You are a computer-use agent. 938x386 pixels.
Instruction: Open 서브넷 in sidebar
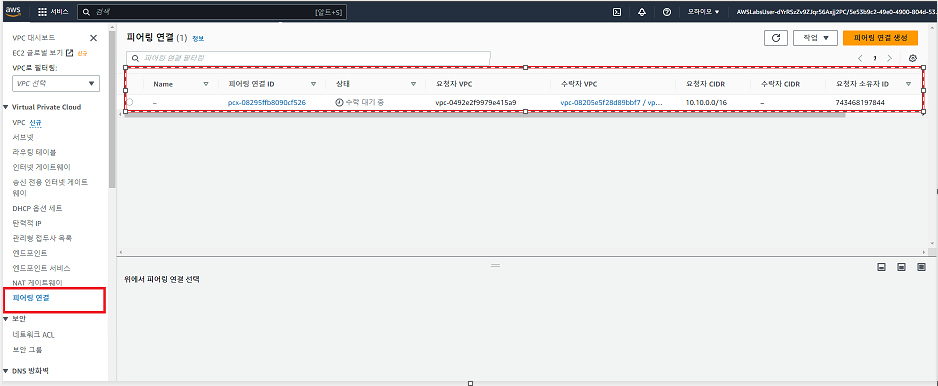click(x=23, y=137)
